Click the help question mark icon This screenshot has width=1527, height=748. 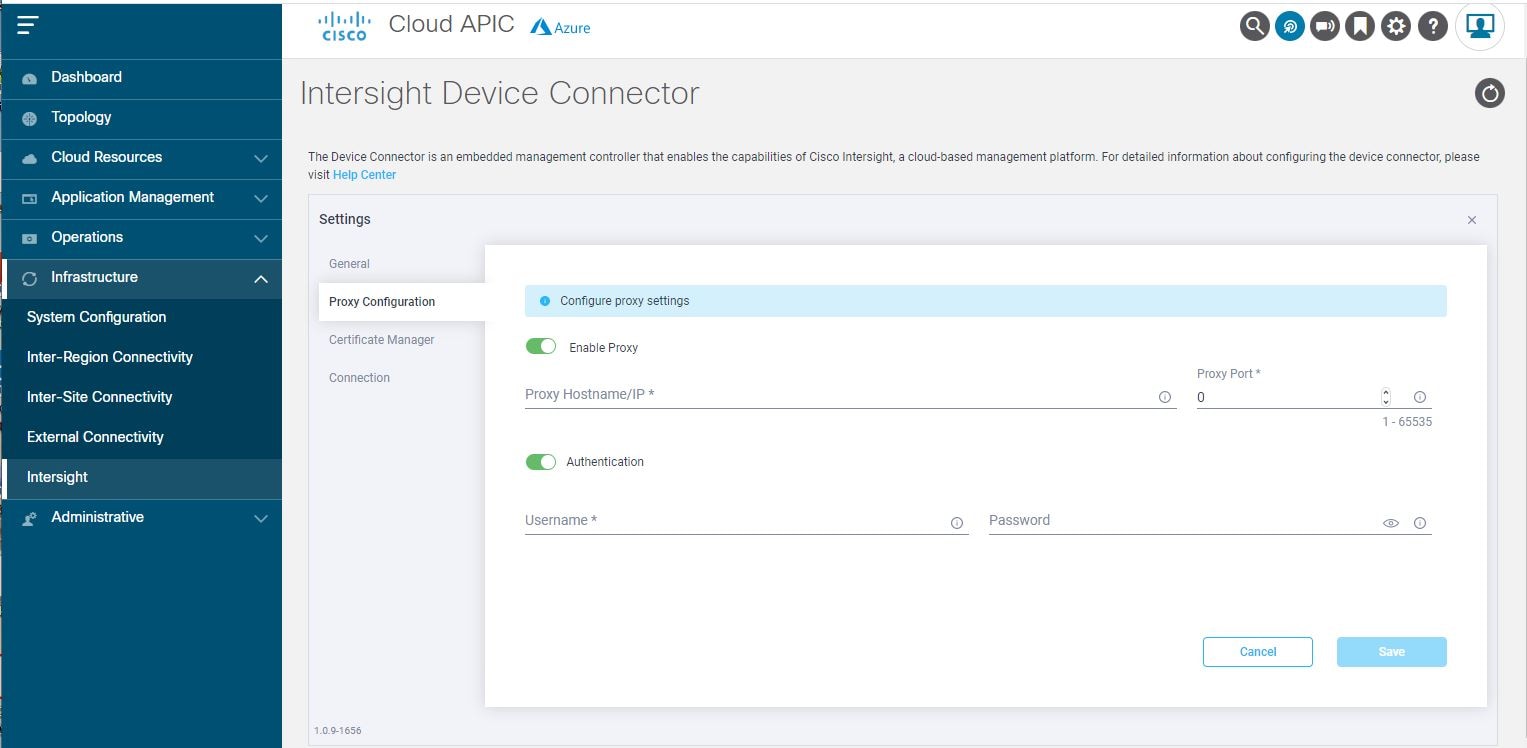click(x=1432, y=27)
